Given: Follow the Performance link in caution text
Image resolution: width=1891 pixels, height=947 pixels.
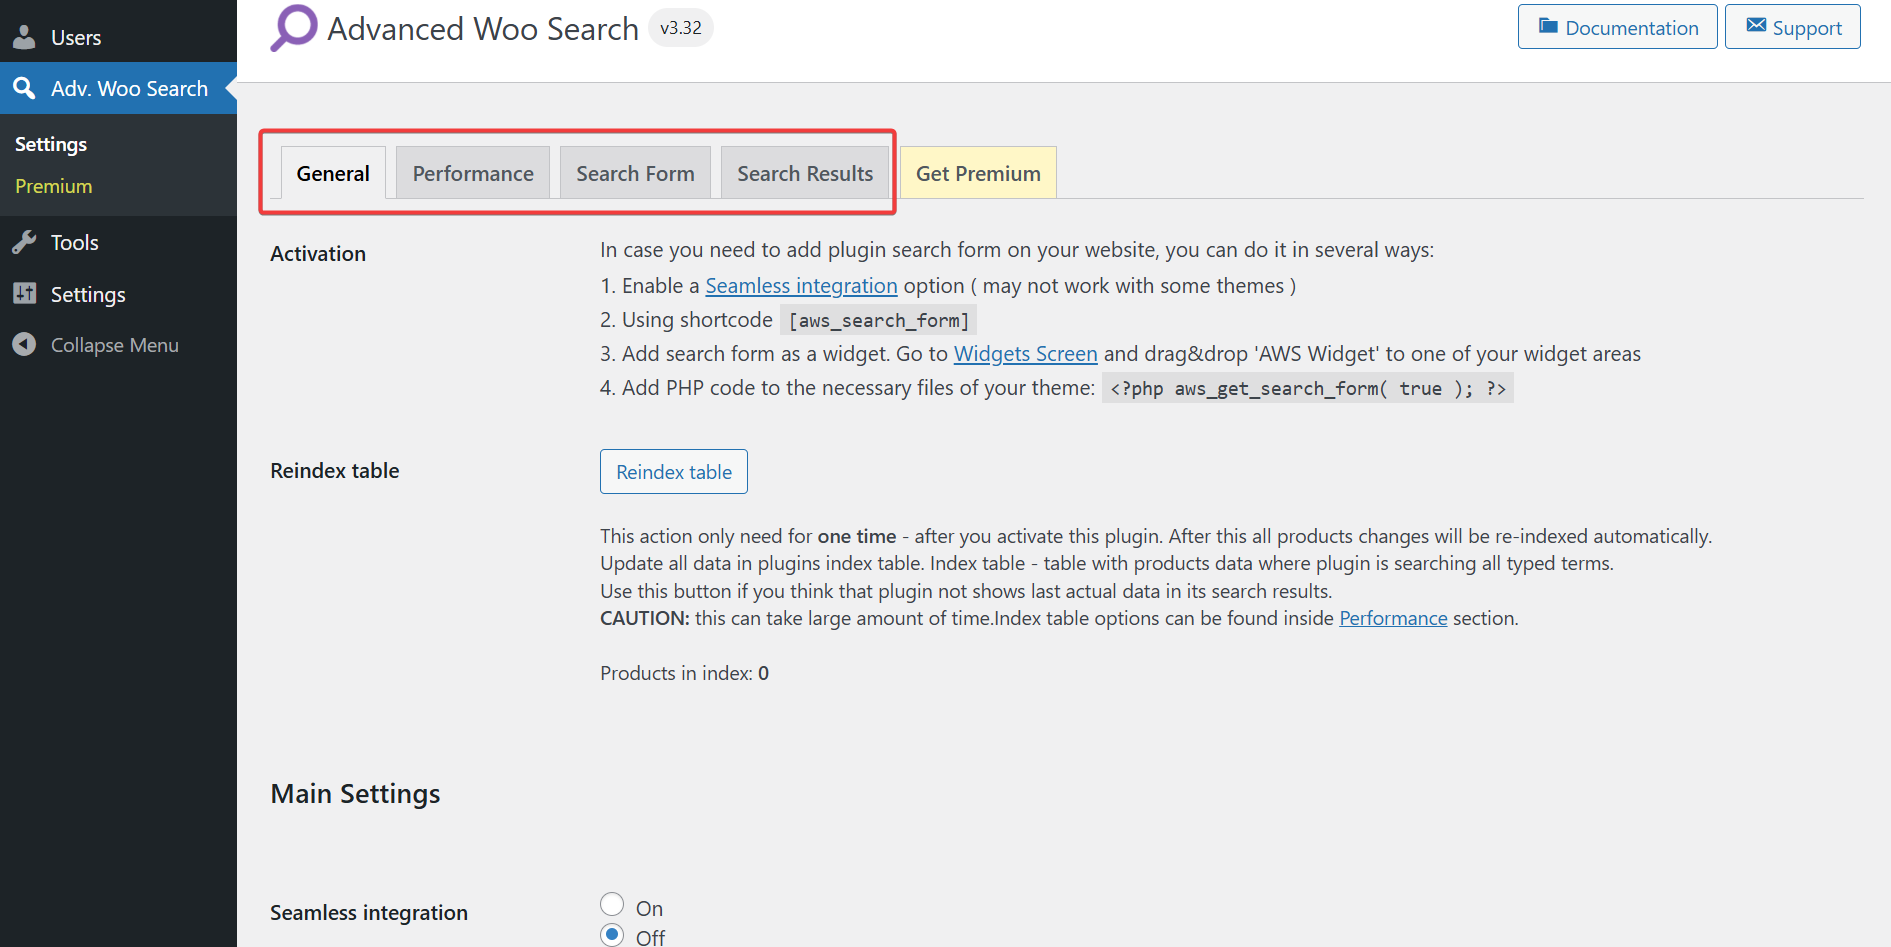Looking at the screenshot, I should pyautogui.click(x=1393, y=618).
